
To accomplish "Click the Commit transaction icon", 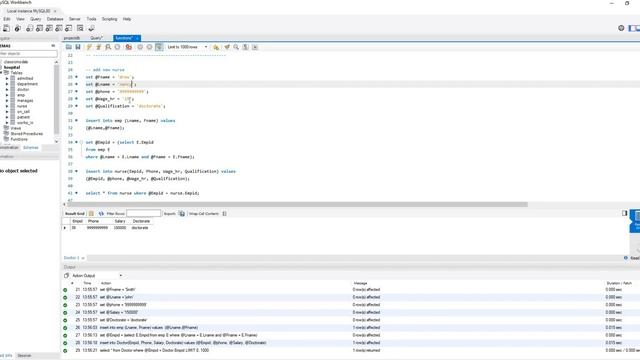I will pyautogui.click(x=140, y=47).
